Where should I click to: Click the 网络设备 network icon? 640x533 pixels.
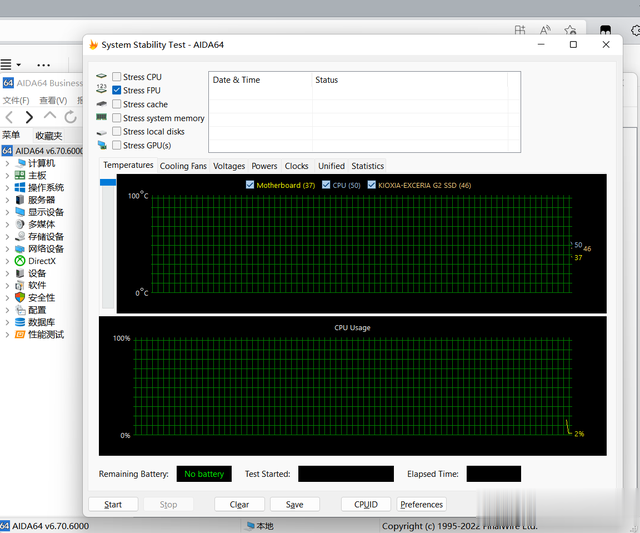tap(20, 249)
